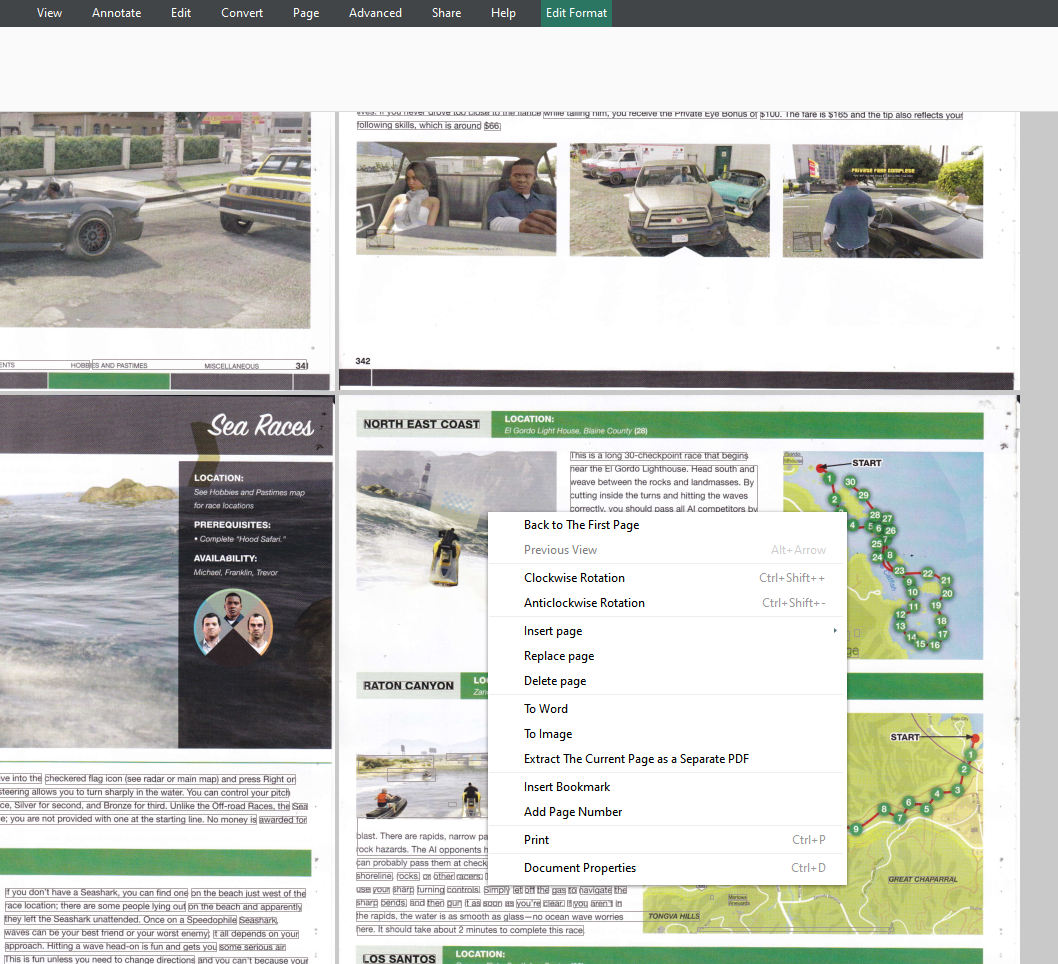The width and height of the screenshot is (1058, 964).
Task: Click text line "This is a long 30-checkpoint race"
Action: tap(659, 456)
